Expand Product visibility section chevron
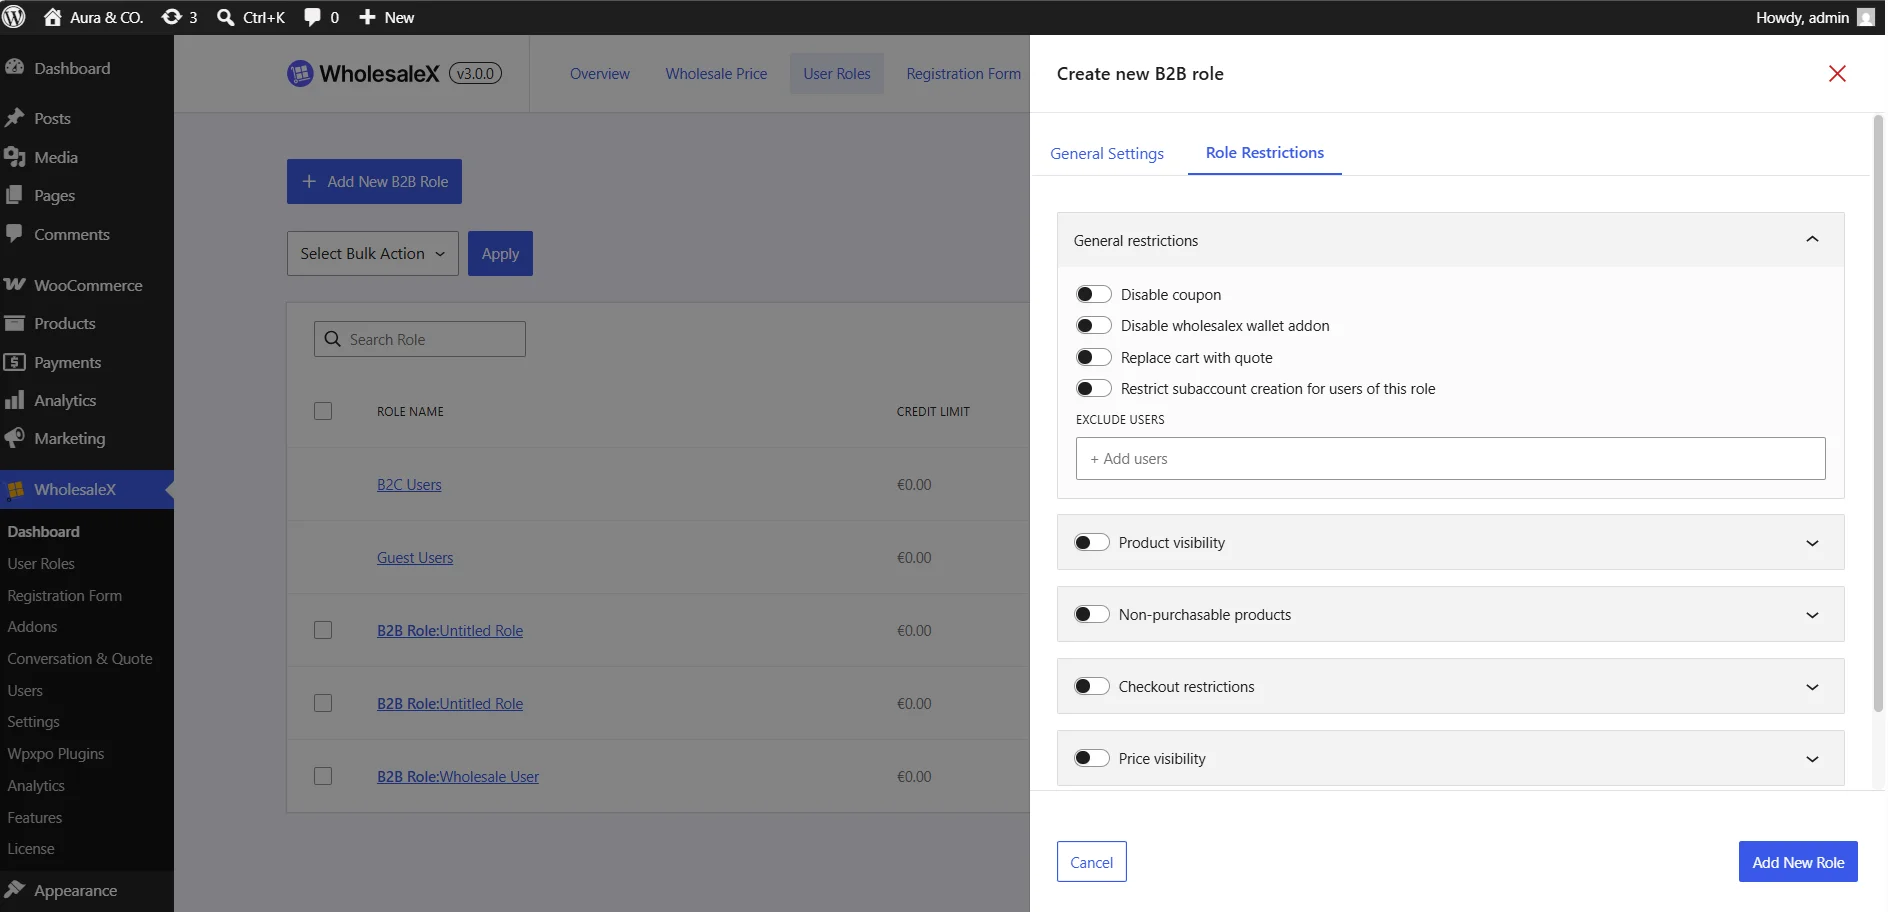This screenshot has width=1888, height=912. click(x=1812, y=543)
